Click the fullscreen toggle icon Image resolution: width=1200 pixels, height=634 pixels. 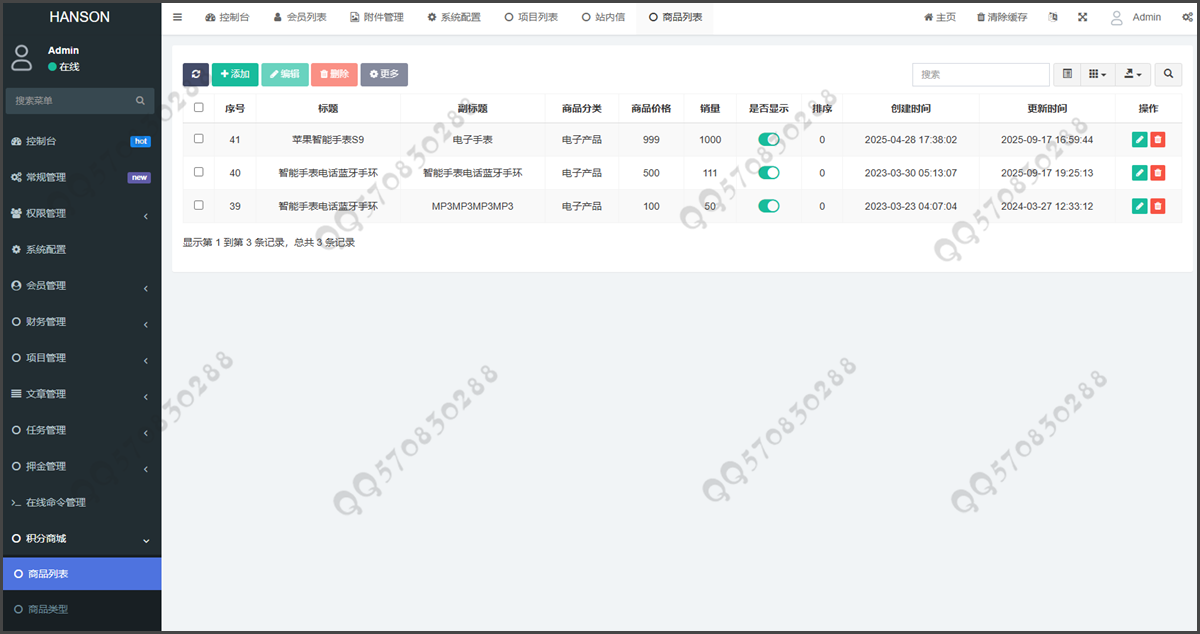1083,17
